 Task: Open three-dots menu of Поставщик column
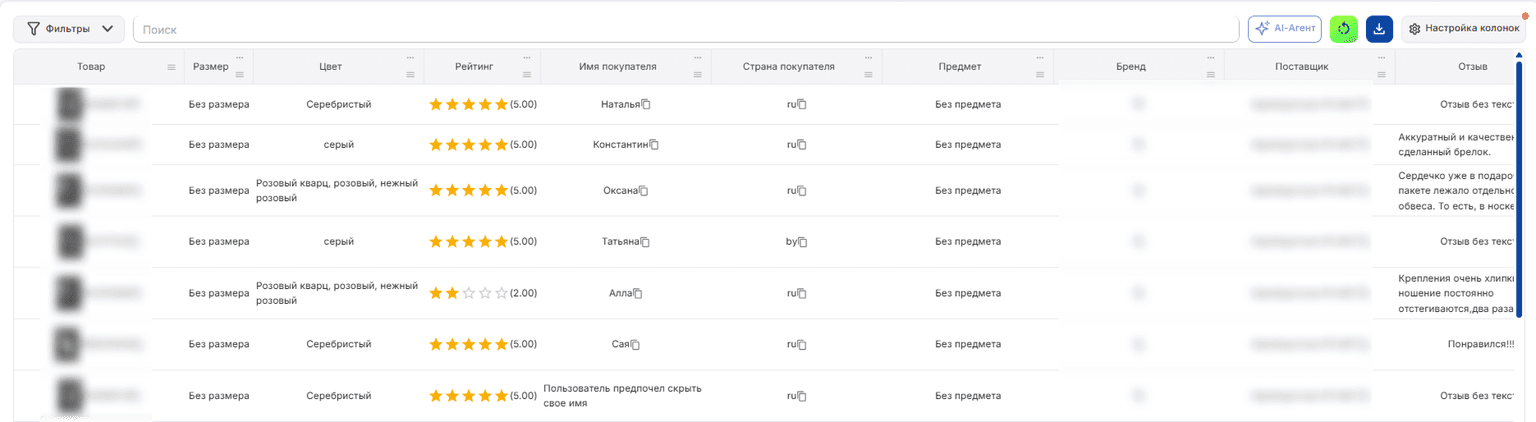click(x=1381, y=58)
